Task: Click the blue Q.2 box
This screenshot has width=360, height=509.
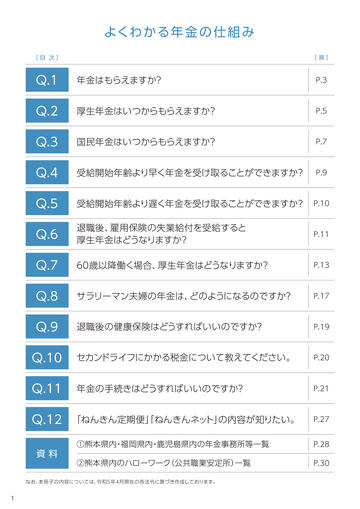Action: 47,111
